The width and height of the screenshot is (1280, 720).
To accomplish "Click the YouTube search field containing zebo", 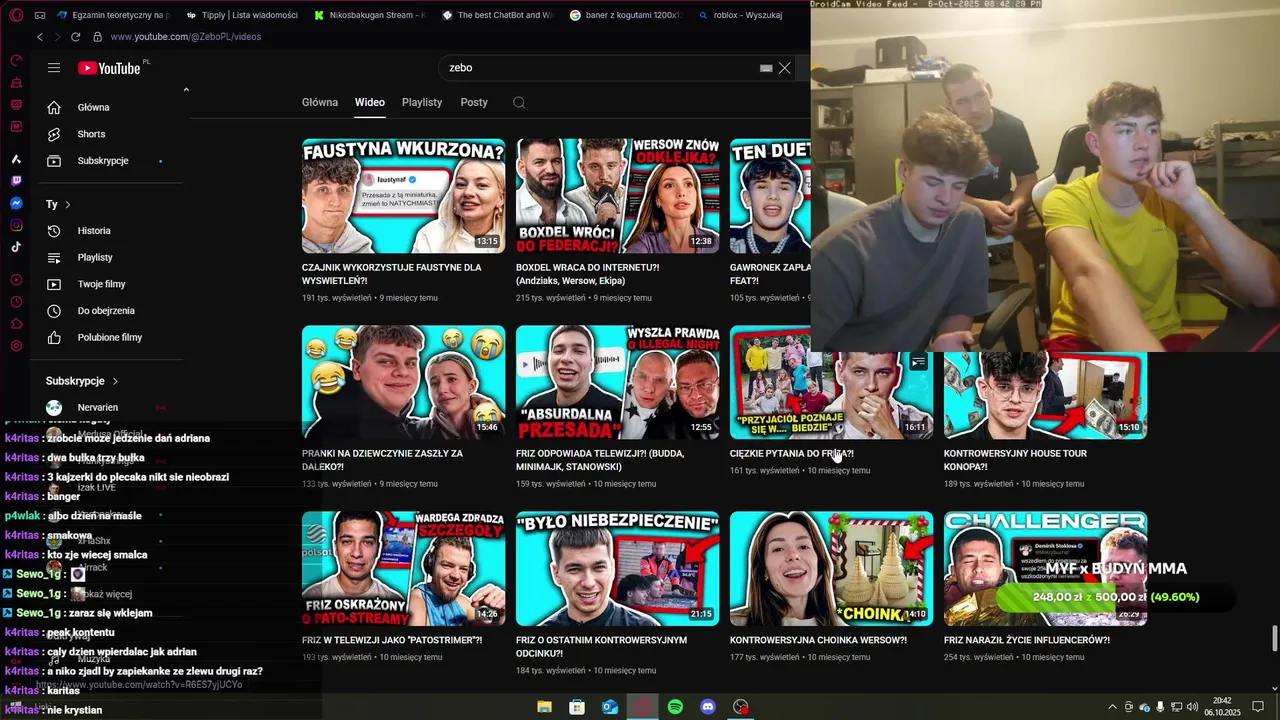I will 600,68.
